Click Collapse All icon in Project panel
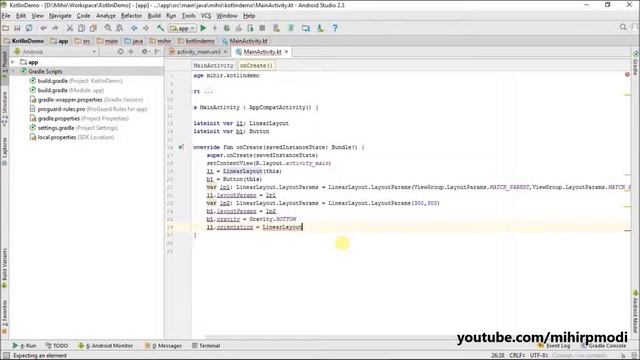640x360 pixels. click(x=131, y=52)
